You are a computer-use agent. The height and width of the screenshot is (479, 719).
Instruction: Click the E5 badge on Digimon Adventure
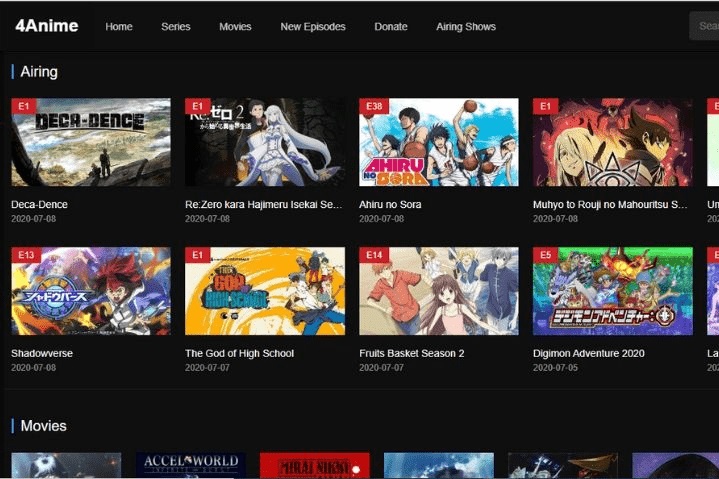[x=545, y=255]
